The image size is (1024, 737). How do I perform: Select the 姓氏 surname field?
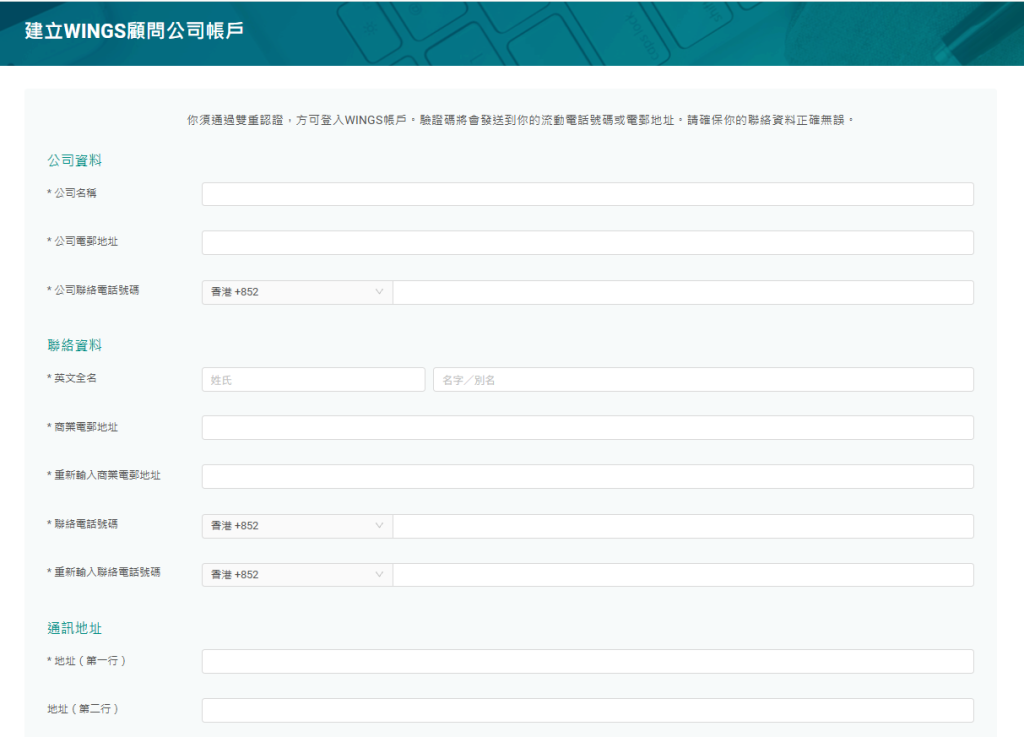313,380
